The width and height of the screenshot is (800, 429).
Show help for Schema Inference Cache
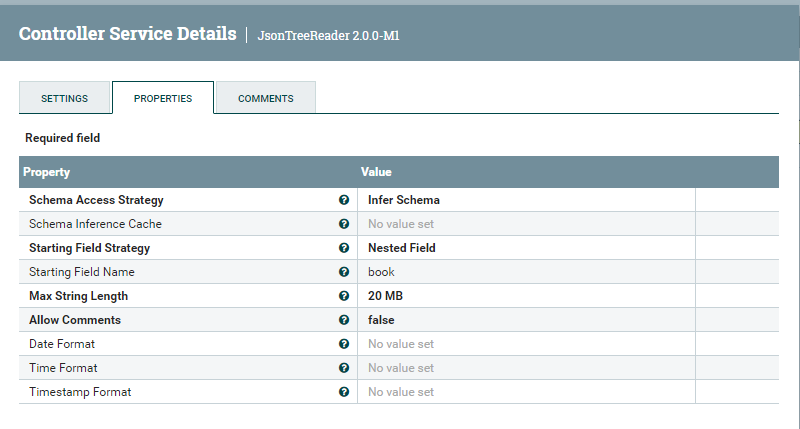pyautogui.click(x=344, y=224)
